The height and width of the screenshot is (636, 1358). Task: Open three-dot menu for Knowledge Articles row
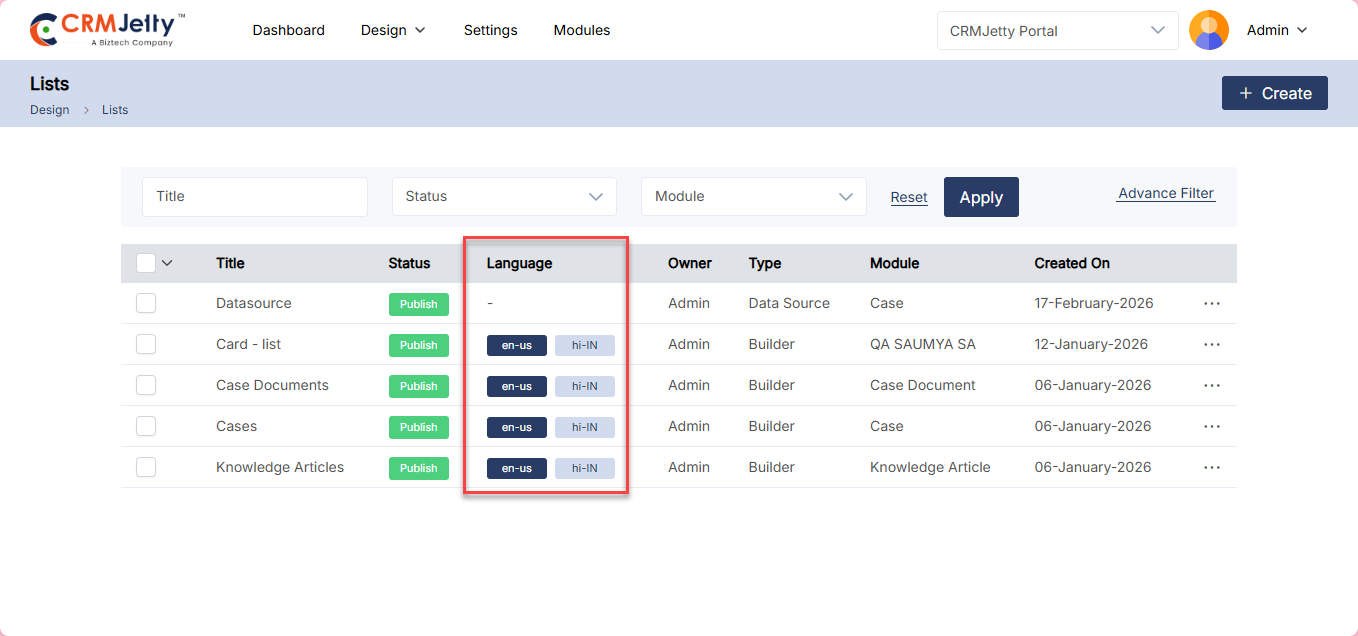tap(1212, 467)
